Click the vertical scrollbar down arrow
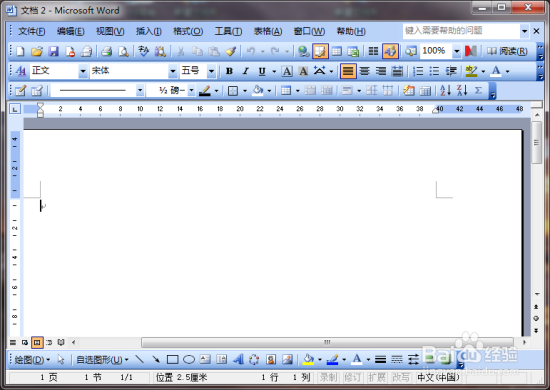The image size is (550, 390). pos(537,294)
